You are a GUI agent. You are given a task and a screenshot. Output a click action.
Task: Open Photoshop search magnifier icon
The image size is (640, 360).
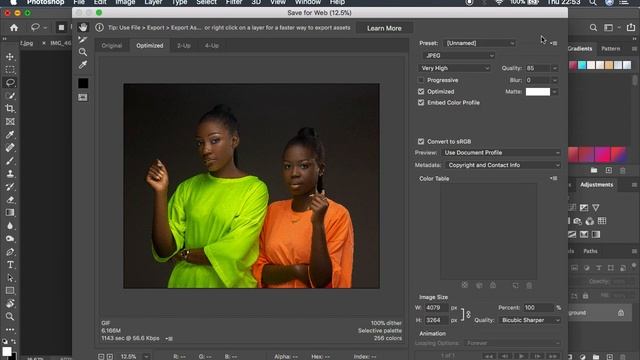(x=593, y=28)
